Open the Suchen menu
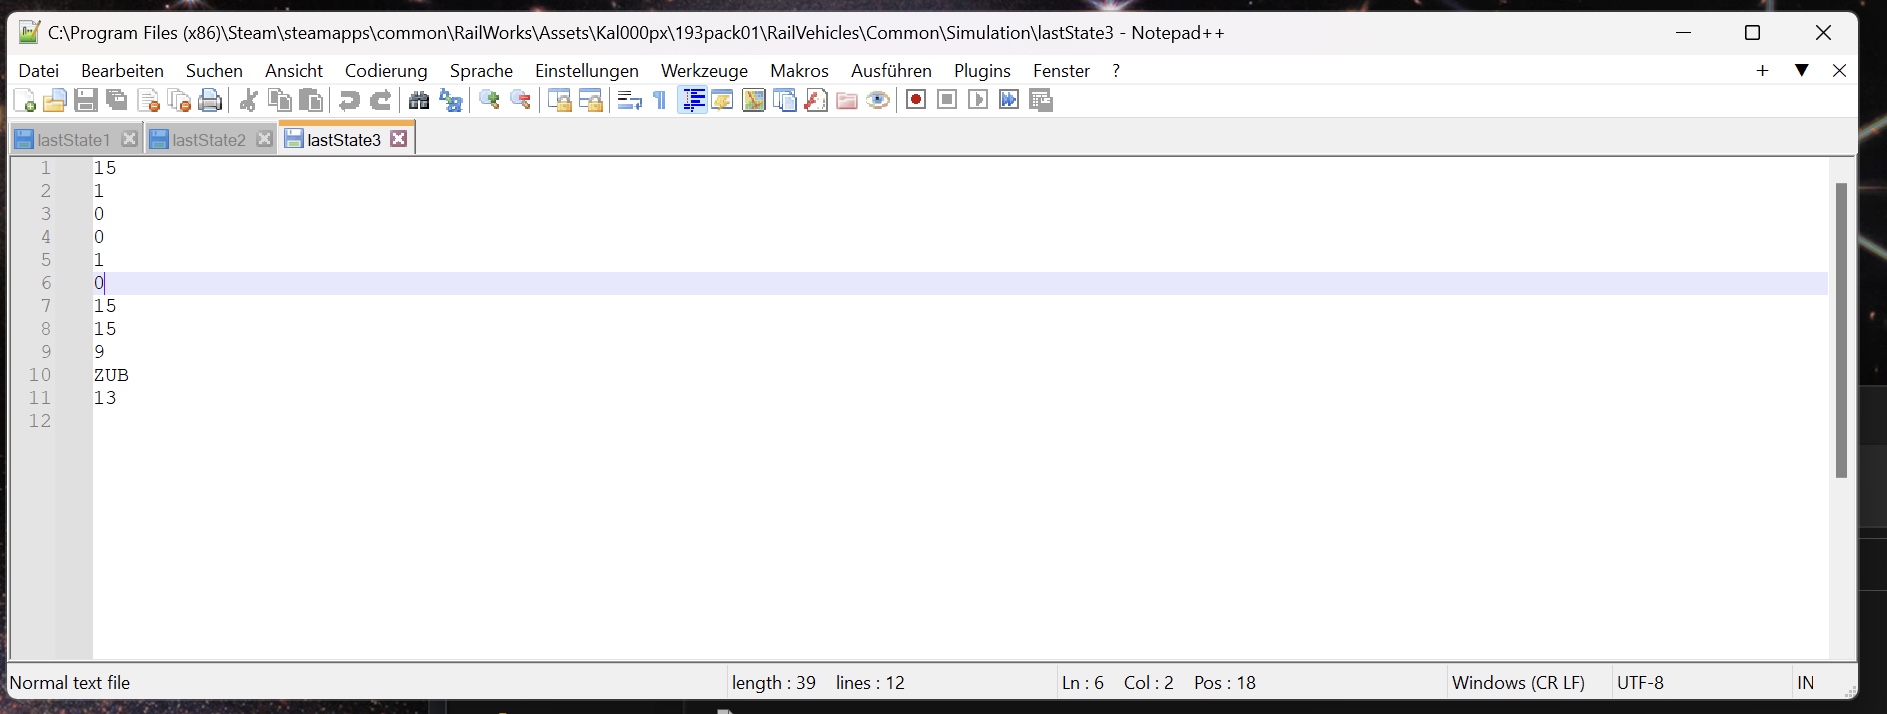Image resolution: width=1887 pixels, height=714 pixels. [214, 71]
